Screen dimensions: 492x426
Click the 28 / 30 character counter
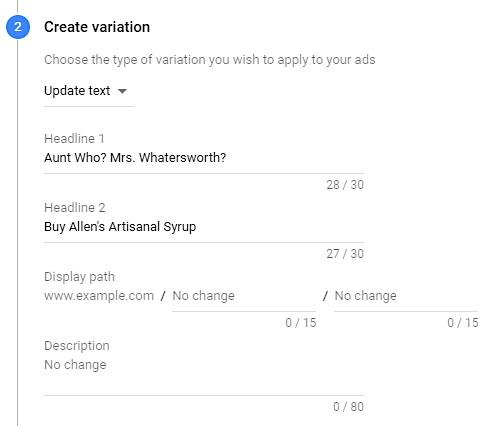[x=345, y=185]
